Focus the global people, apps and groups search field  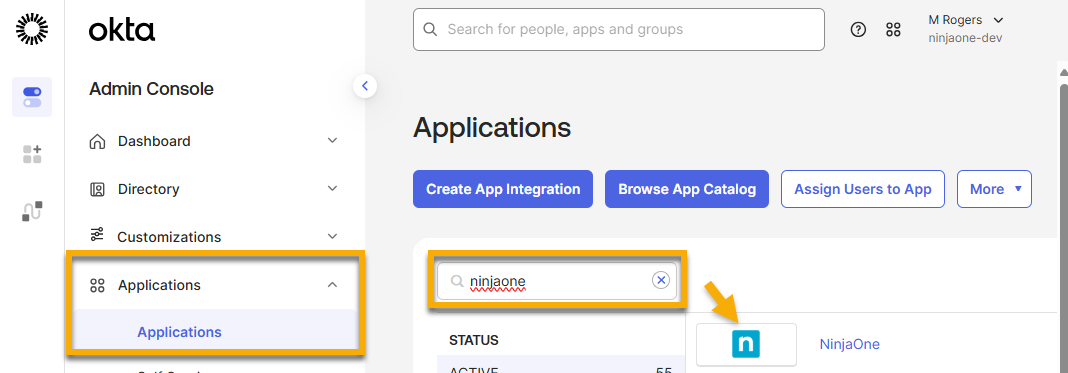(x=618, y=30)
